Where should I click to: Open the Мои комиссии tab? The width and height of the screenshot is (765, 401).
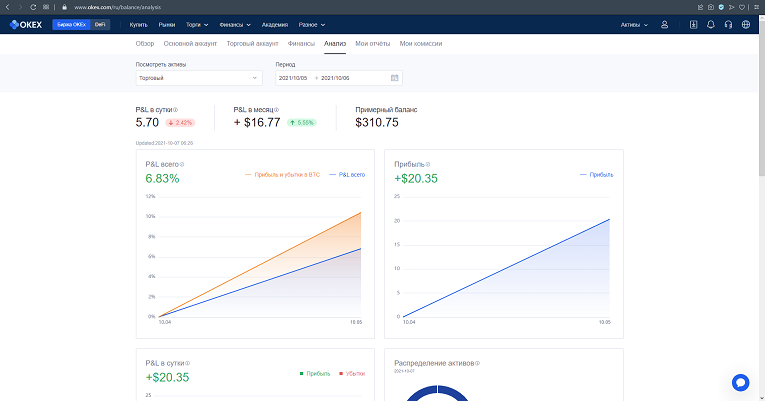421,43
